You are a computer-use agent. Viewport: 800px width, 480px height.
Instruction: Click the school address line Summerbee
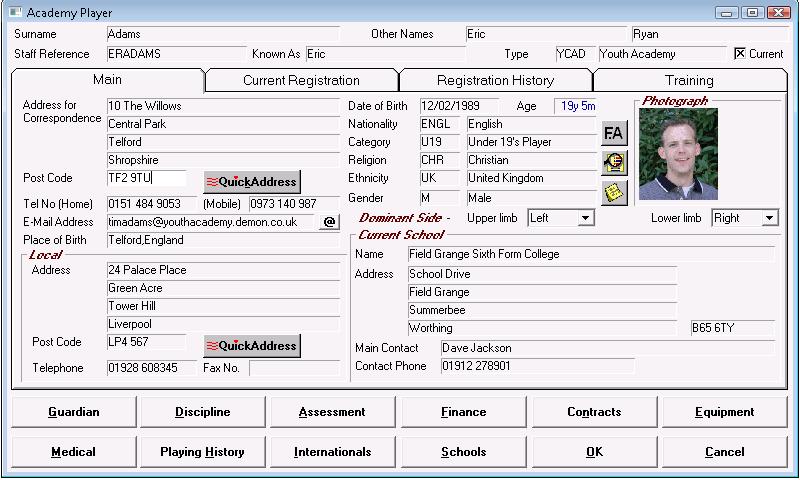[x=542, y=310]
